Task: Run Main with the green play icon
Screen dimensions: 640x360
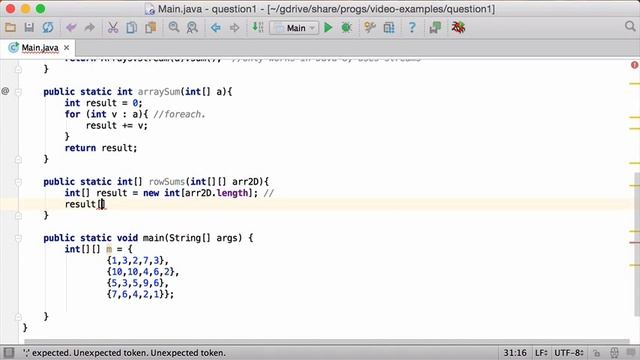Action: [x=328, y=28]
